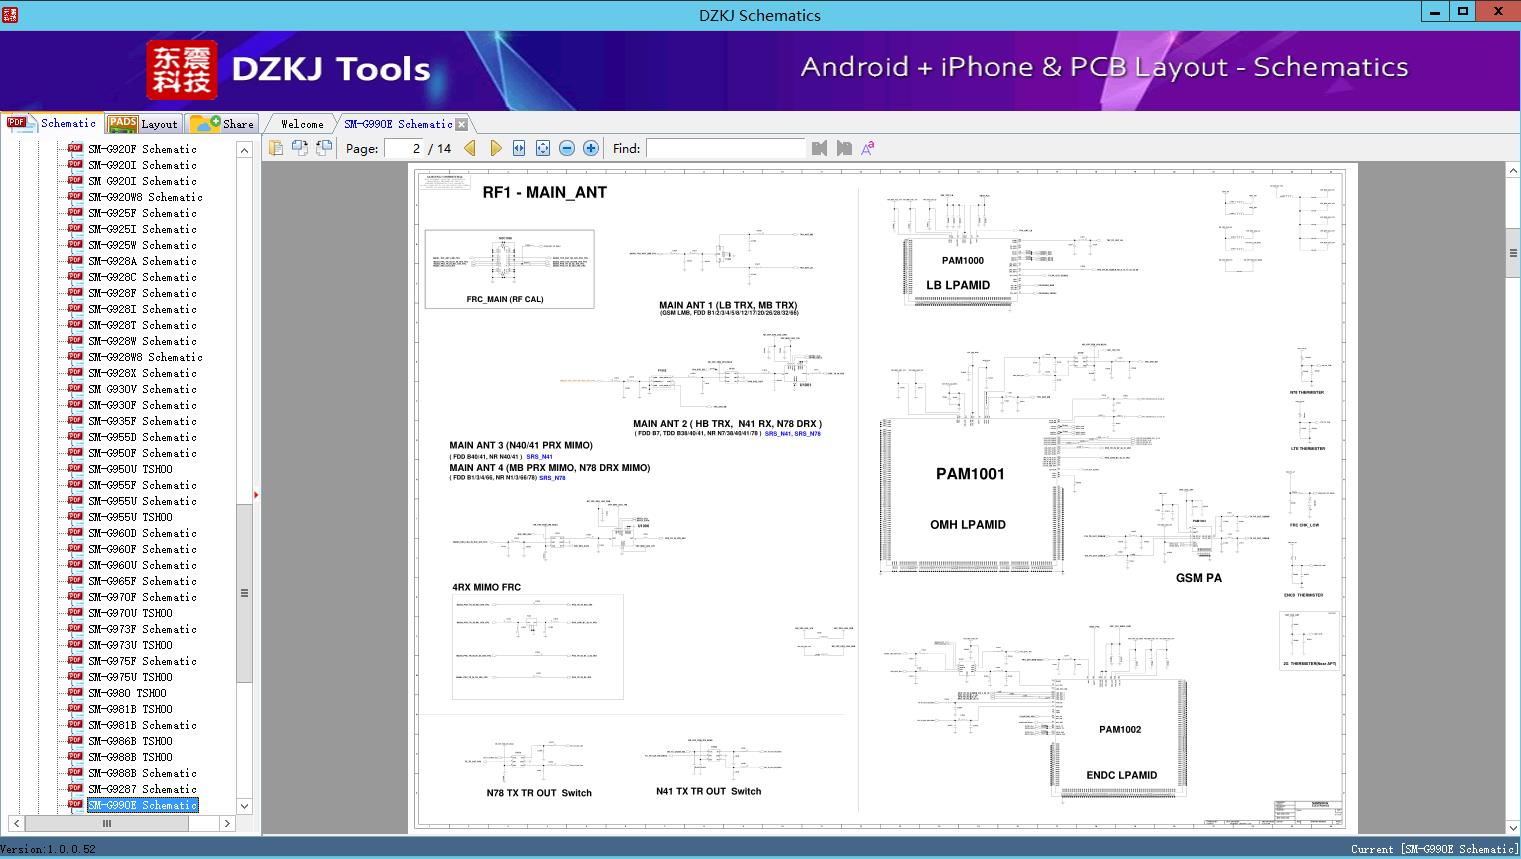Click the RF1 - MAIN_ANT page title
The height and width of the screenshot is (859, 1521).
click(x=545, y=192)
